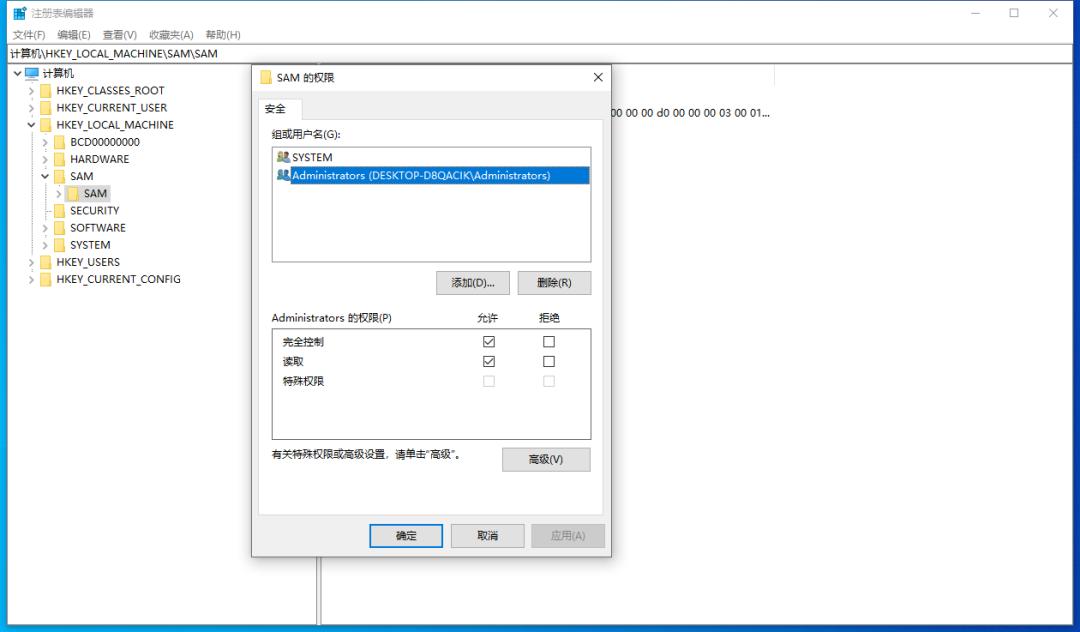The width and height of the screenshot is (1080, 632).
Task: Collapse HKEY_LOCAL_MACHINE tree node
Action: pos(31,125)
